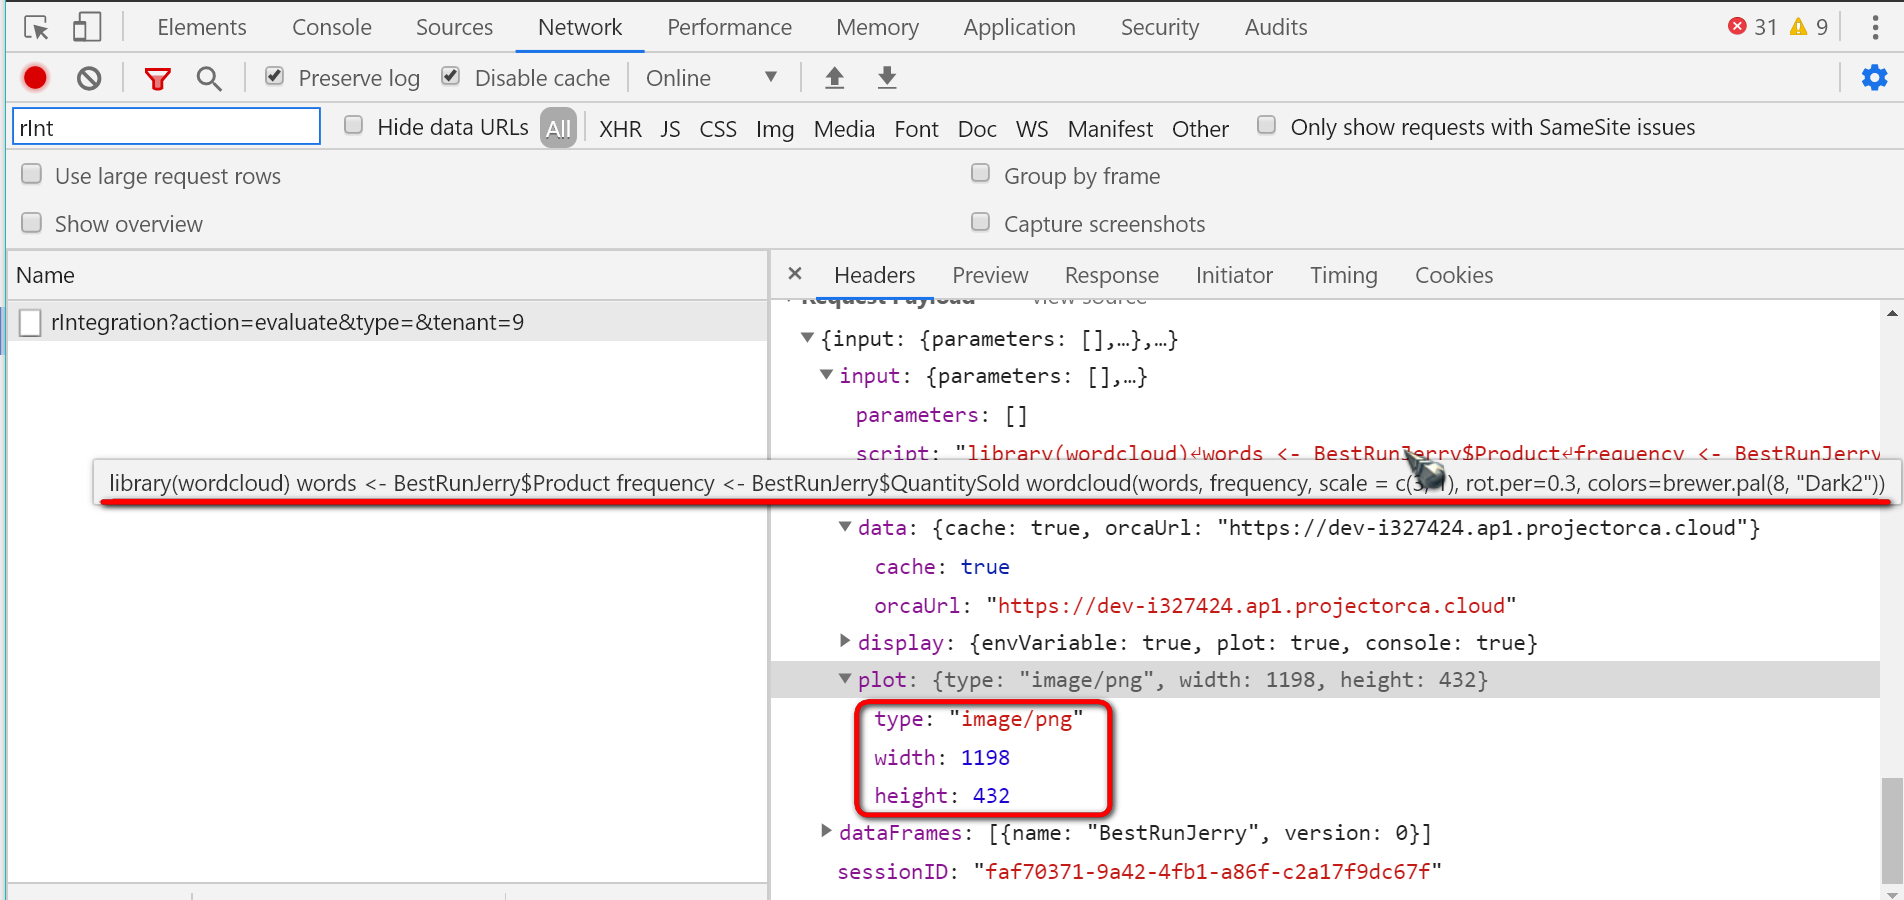Viewport: 1904px width, 900px height.
Task: Filter requests by CSS type
Action: click(x=718, y=129)
